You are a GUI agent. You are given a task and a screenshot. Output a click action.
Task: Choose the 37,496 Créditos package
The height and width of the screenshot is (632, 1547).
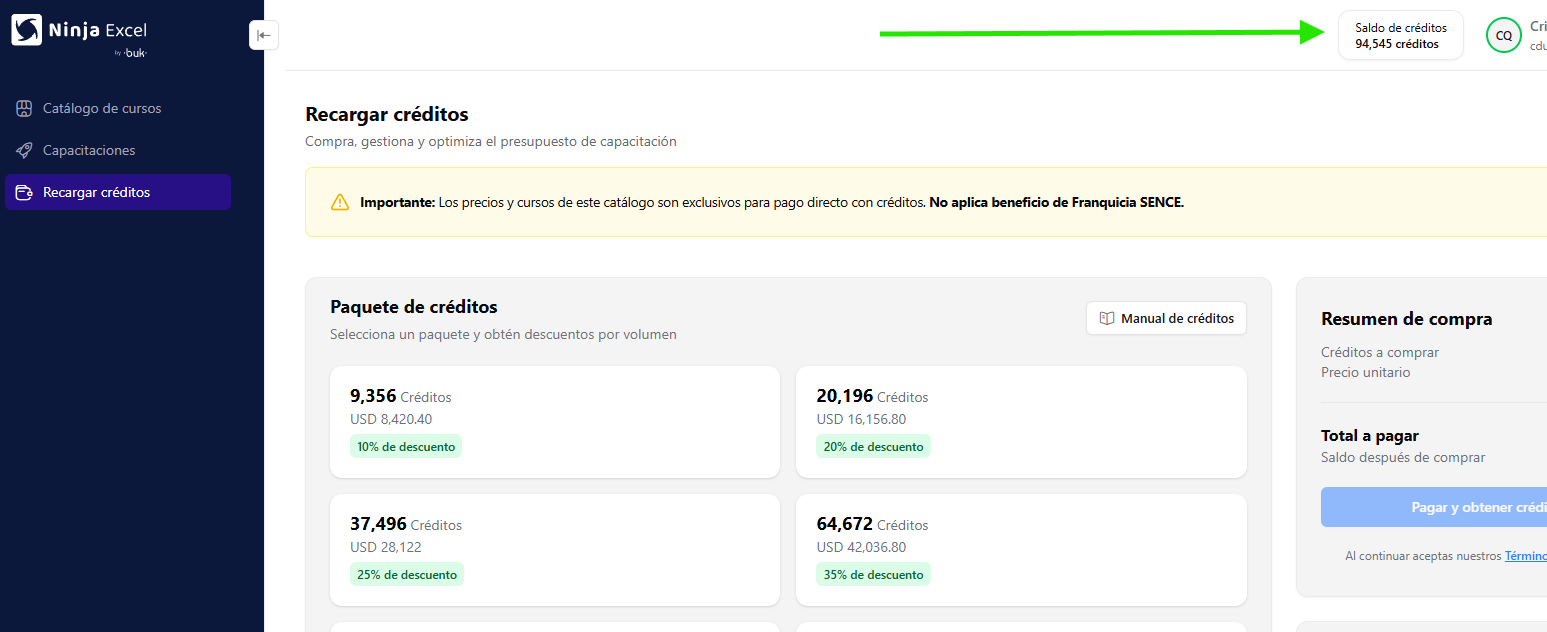555,550
